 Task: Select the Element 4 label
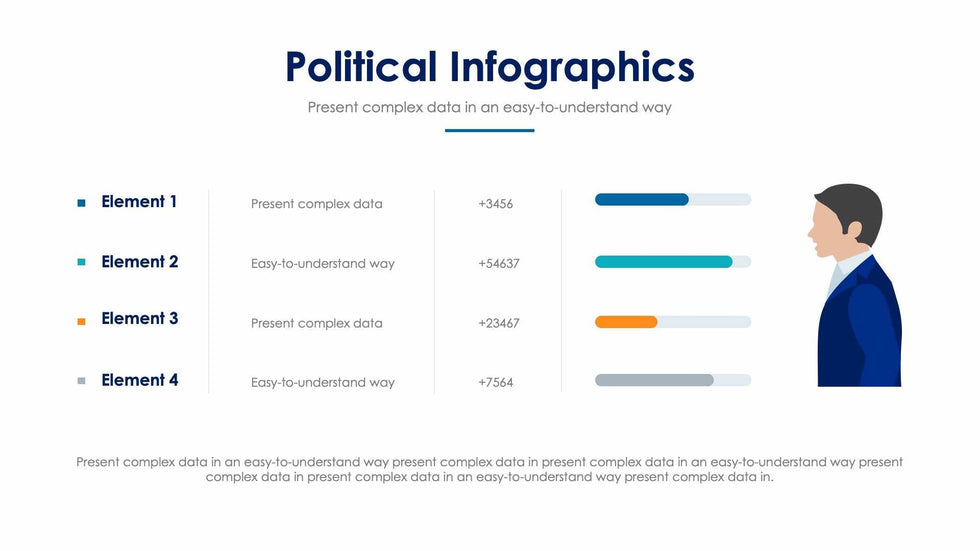(140, 380)
